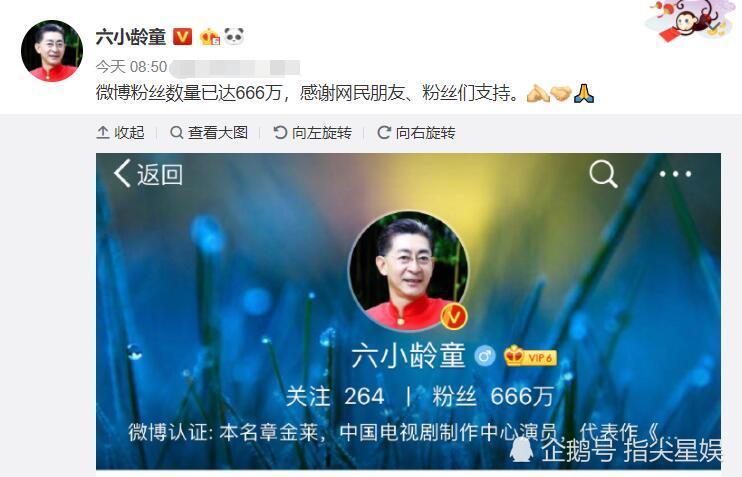This screenshot has width=742, height=477.
Task: Open the 六小龄童 username link
Action: coord(131,37)
